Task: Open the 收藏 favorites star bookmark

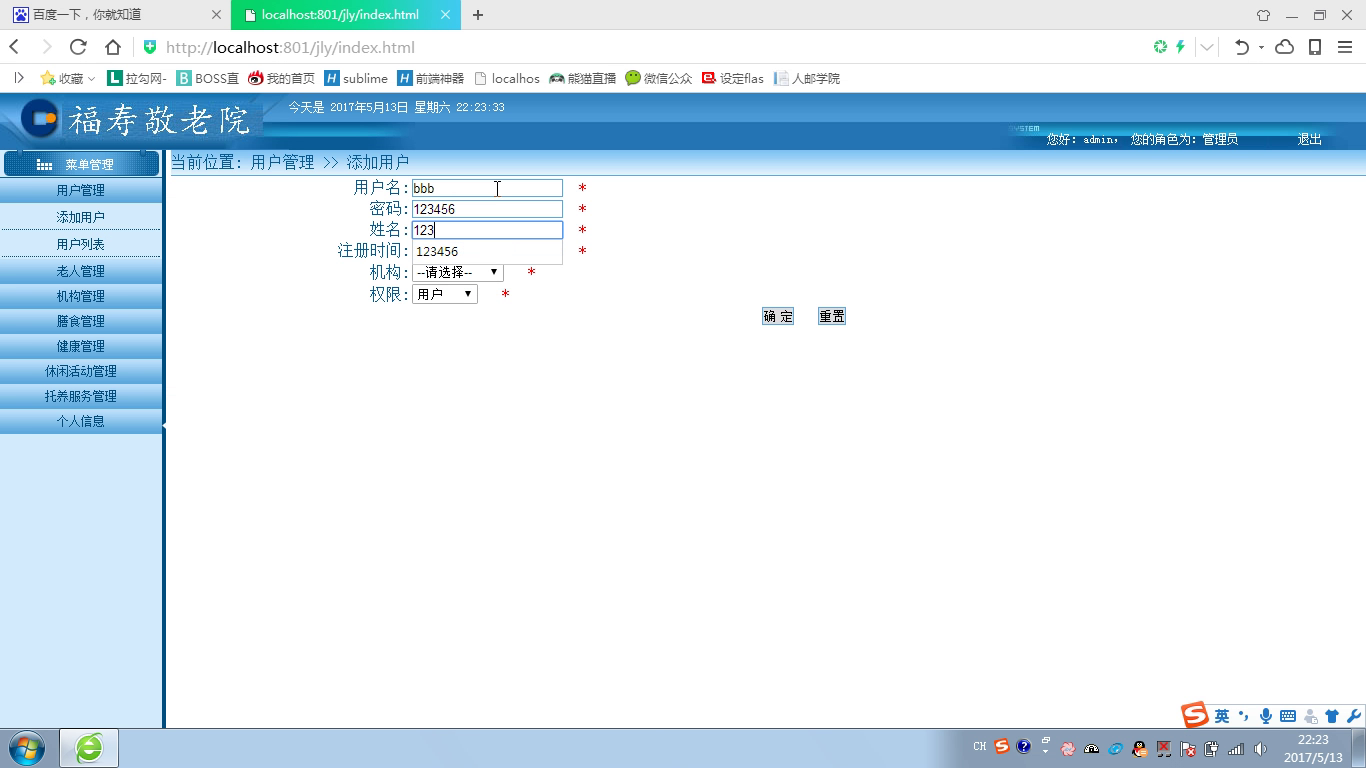Action: coord(66,78)
